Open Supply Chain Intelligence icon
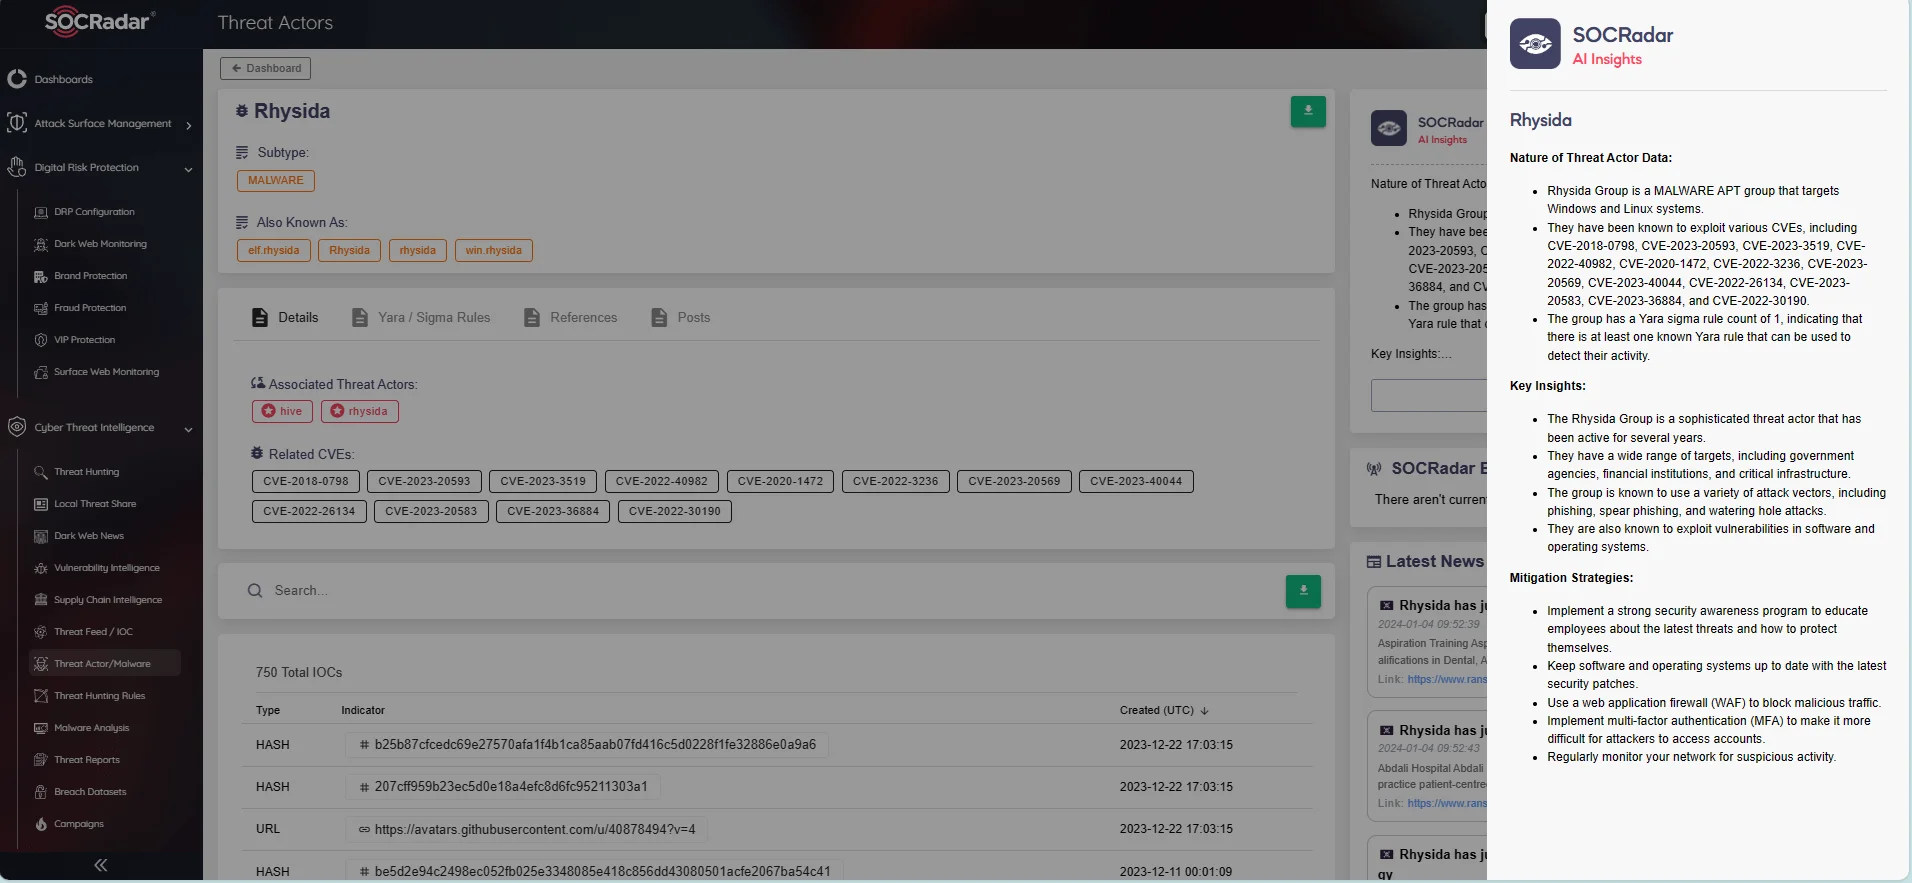The image size is (1912, 883). 41,600
